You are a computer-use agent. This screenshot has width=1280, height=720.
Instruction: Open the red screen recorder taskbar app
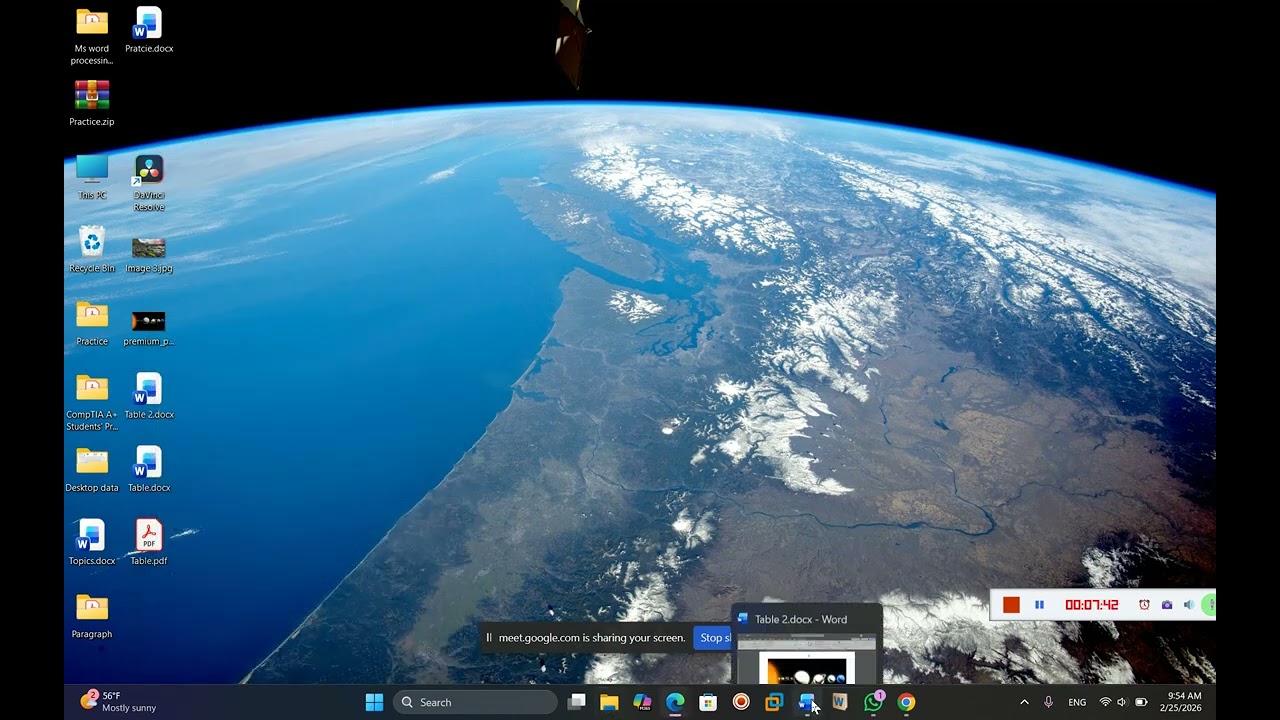click(x=741, y=702)
